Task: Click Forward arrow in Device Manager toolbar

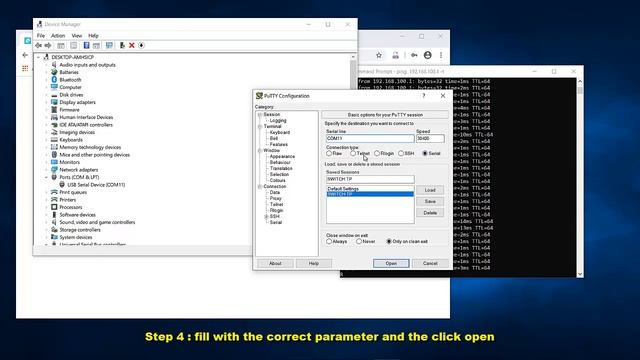Action: (48, 45)
